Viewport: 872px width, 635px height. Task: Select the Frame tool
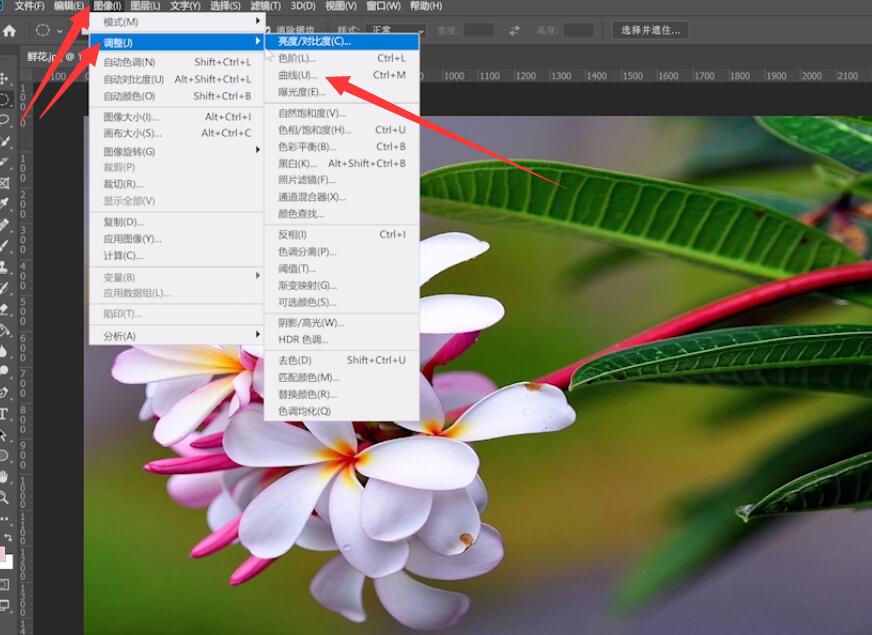4,183
